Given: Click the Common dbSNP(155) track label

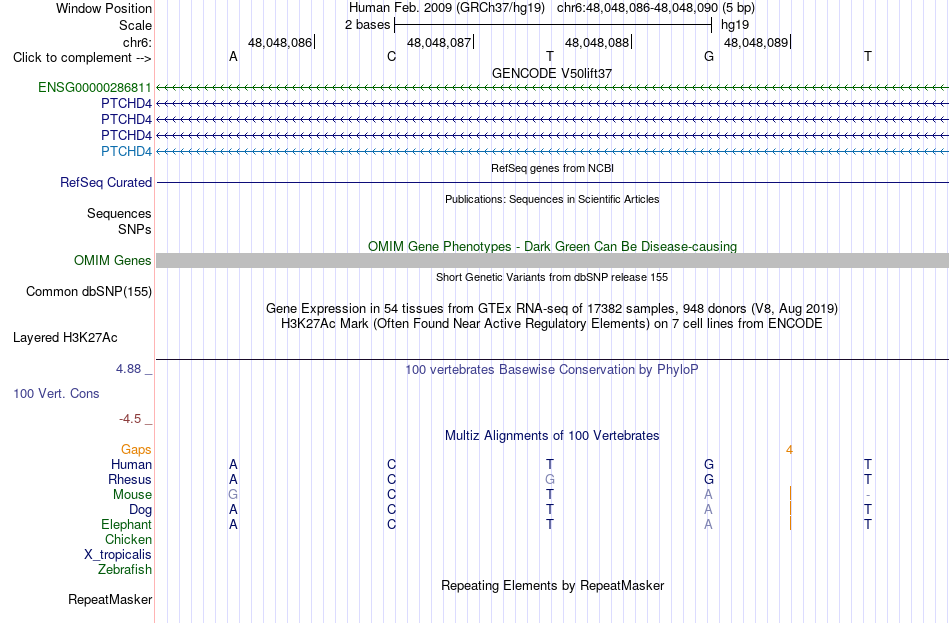Looking at the screenshot, I should (x=89, y=292).
